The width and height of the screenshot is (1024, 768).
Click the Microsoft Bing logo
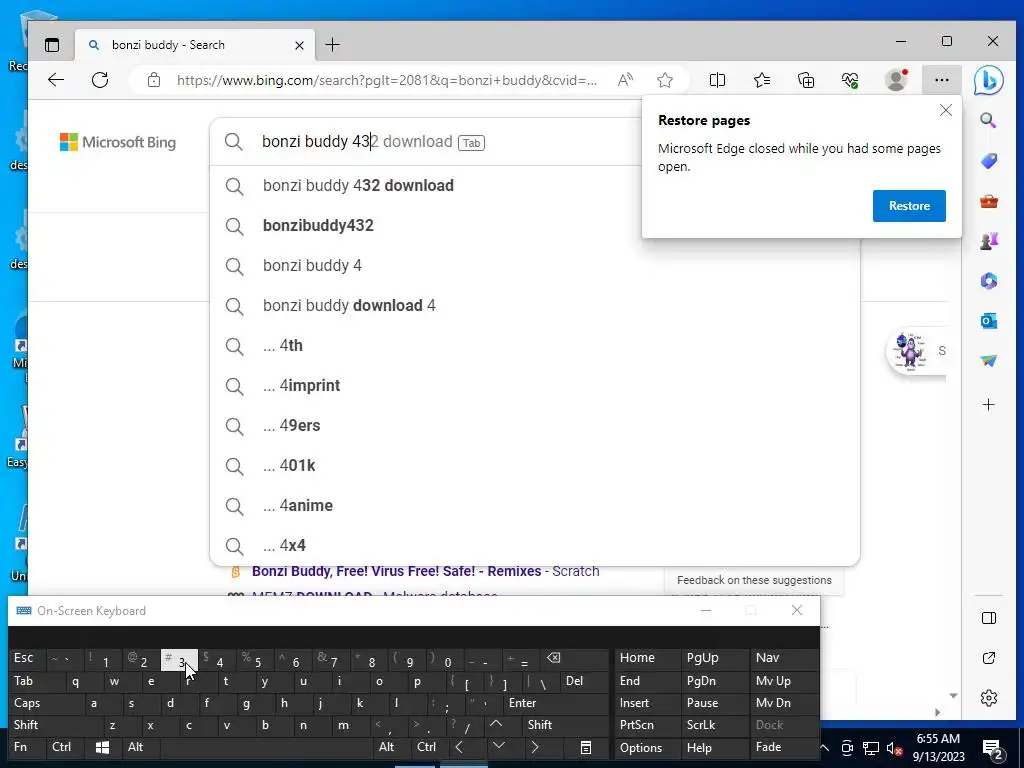tap(118, 142)
